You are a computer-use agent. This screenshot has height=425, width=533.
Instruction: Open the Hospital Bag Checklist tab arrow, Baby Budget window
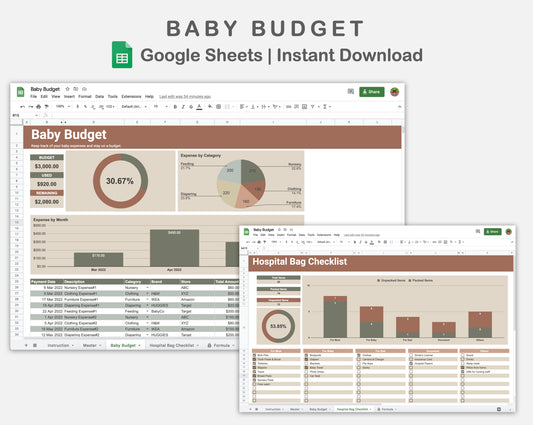pos(197,345)
